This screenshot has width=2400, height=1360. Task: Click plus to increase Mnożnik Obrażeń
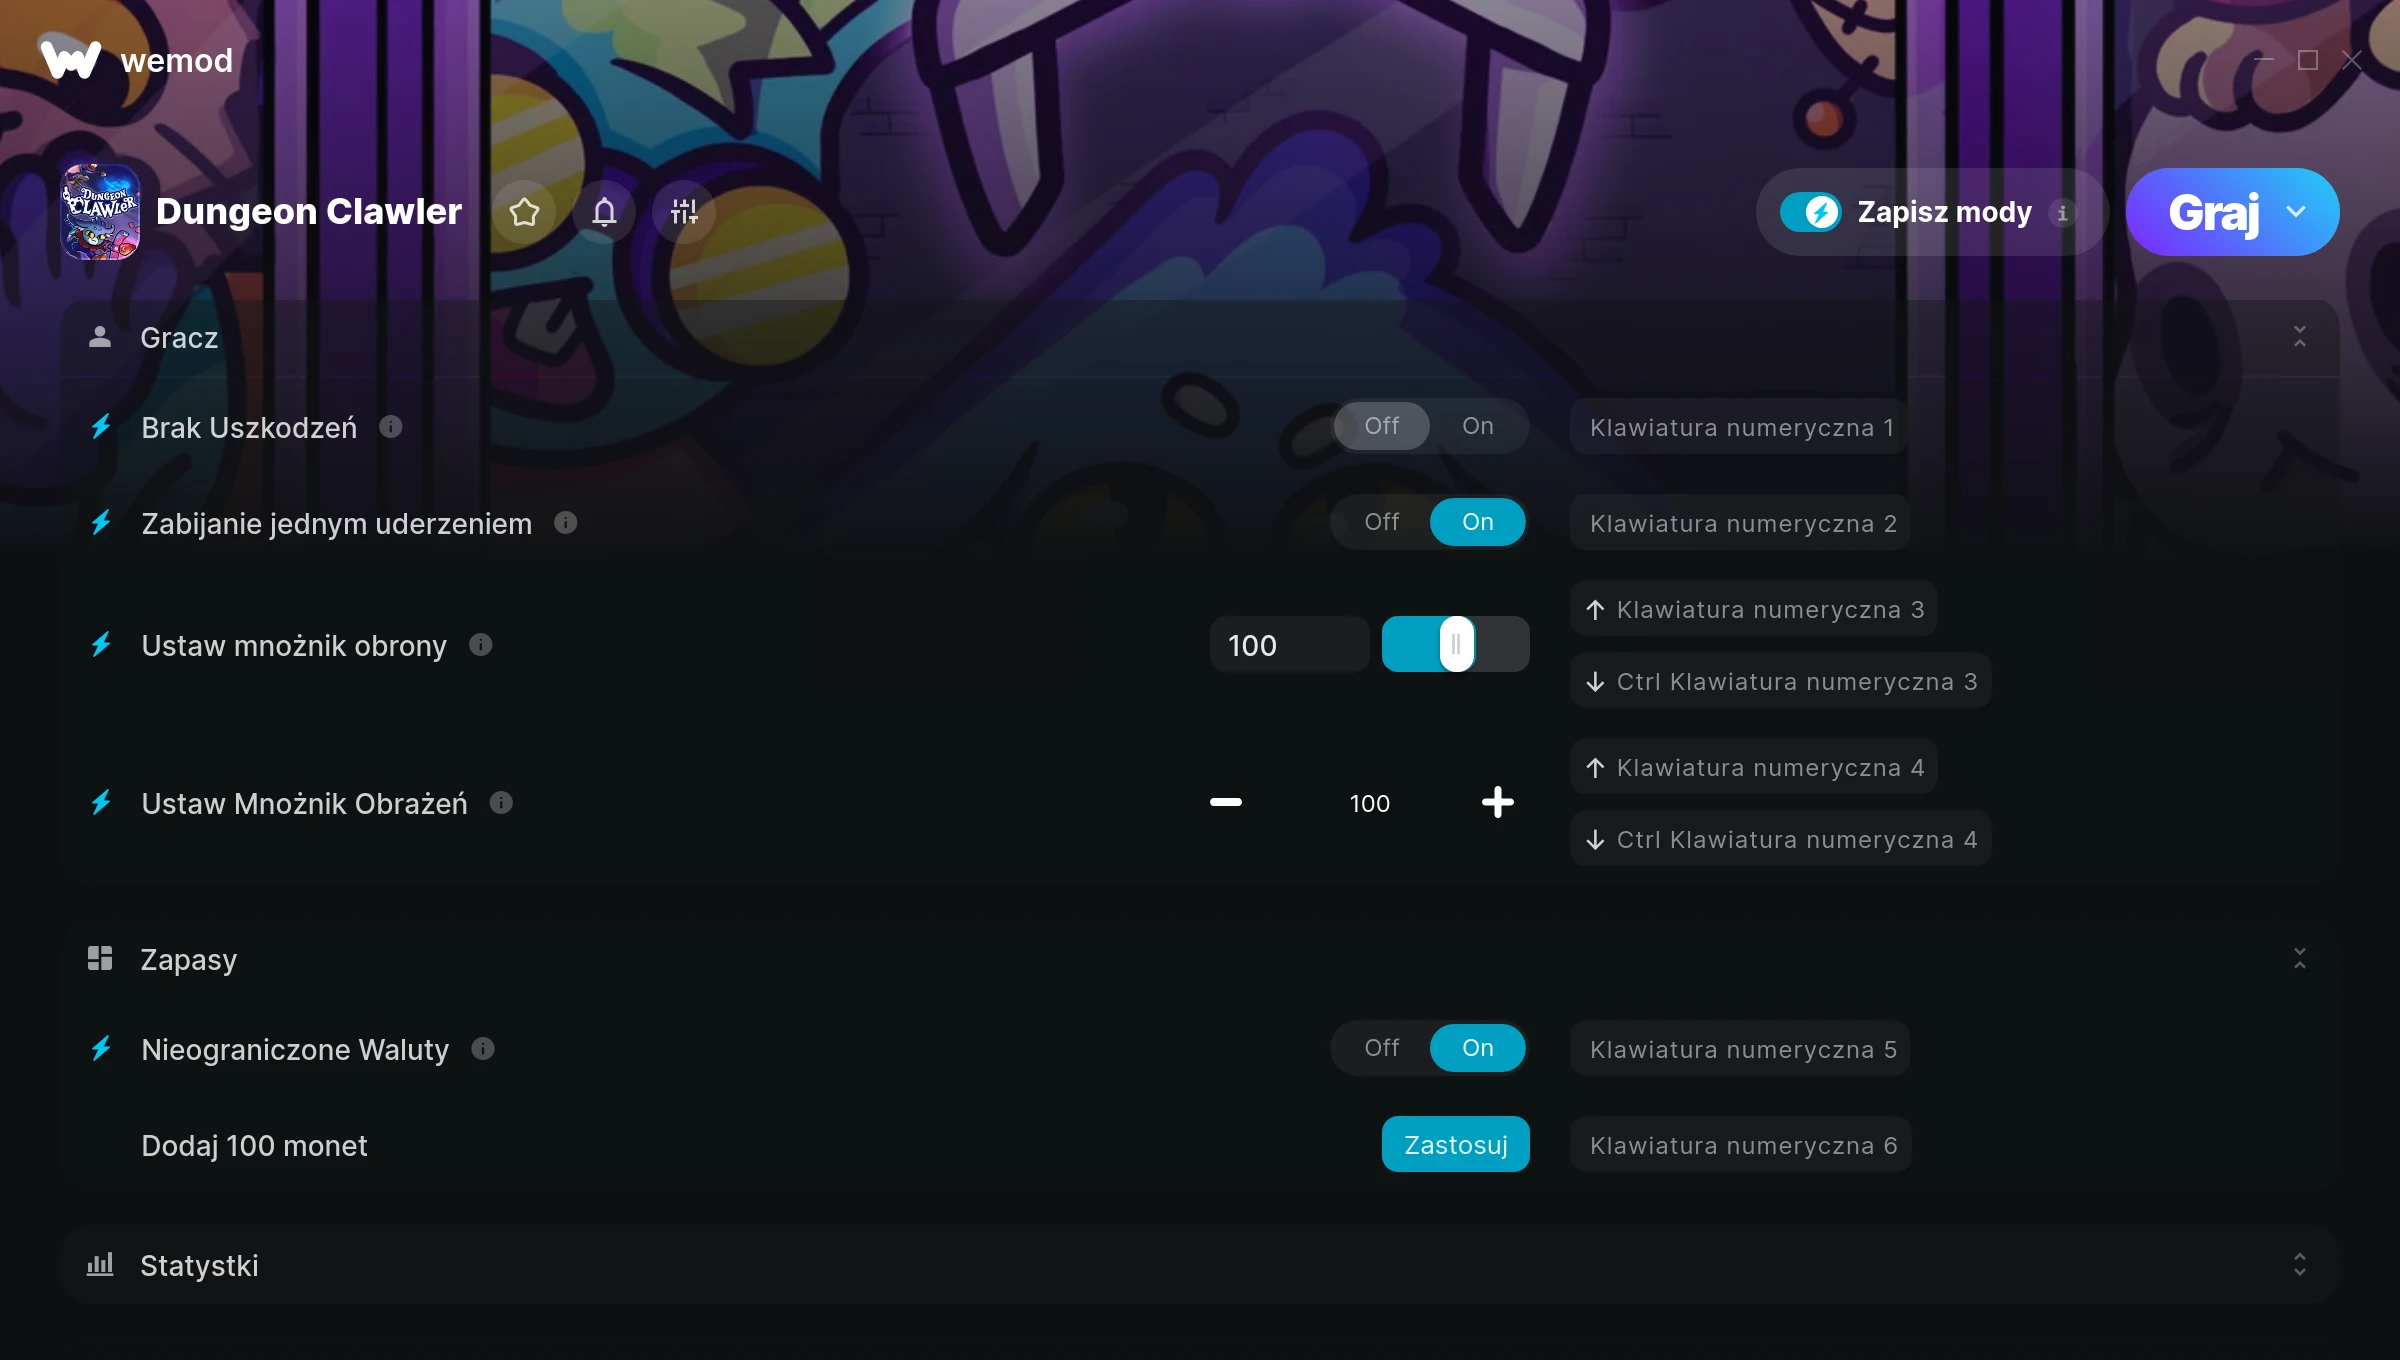1497,802
